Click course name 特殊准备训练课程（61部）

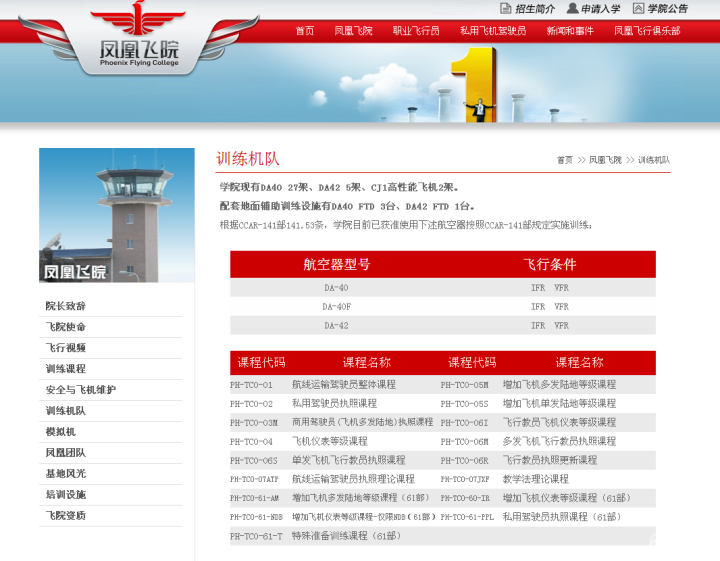tap(347, 536)
